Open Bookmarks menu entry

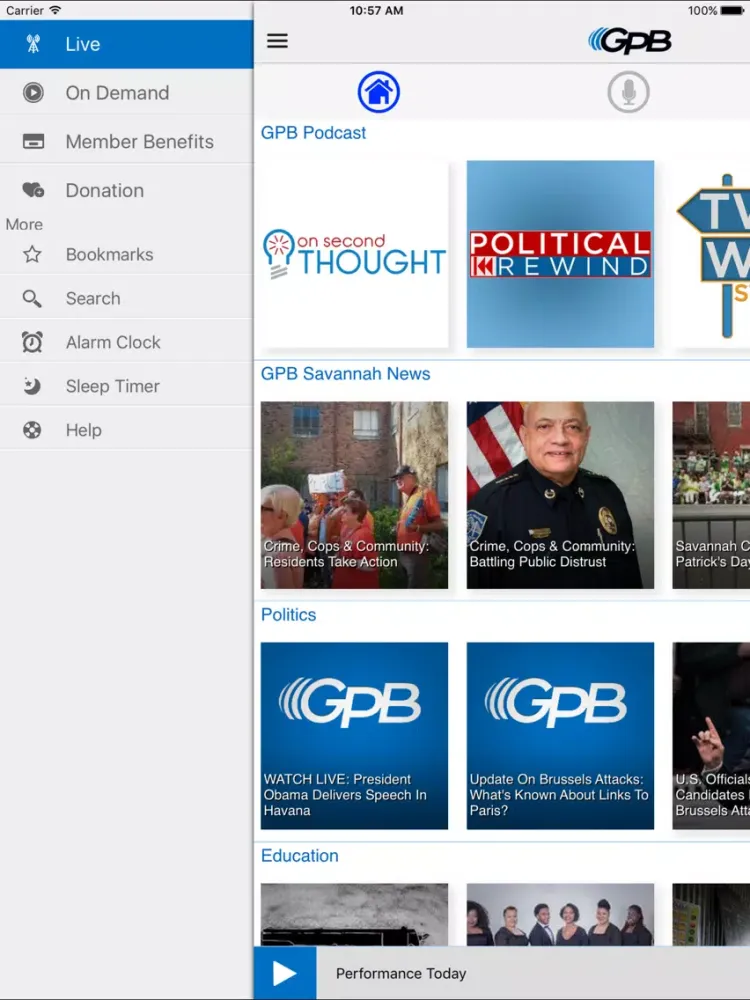click(126, 254)
